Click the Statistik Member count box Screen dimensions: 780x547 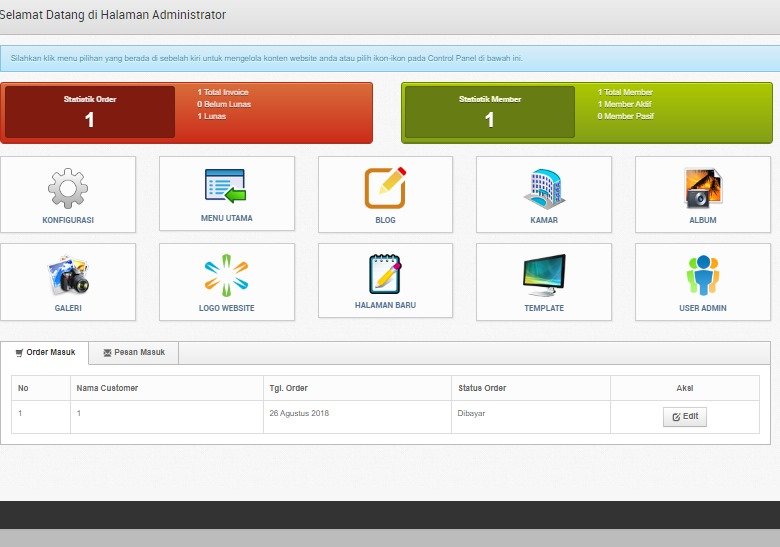click(x=490, y=112)
